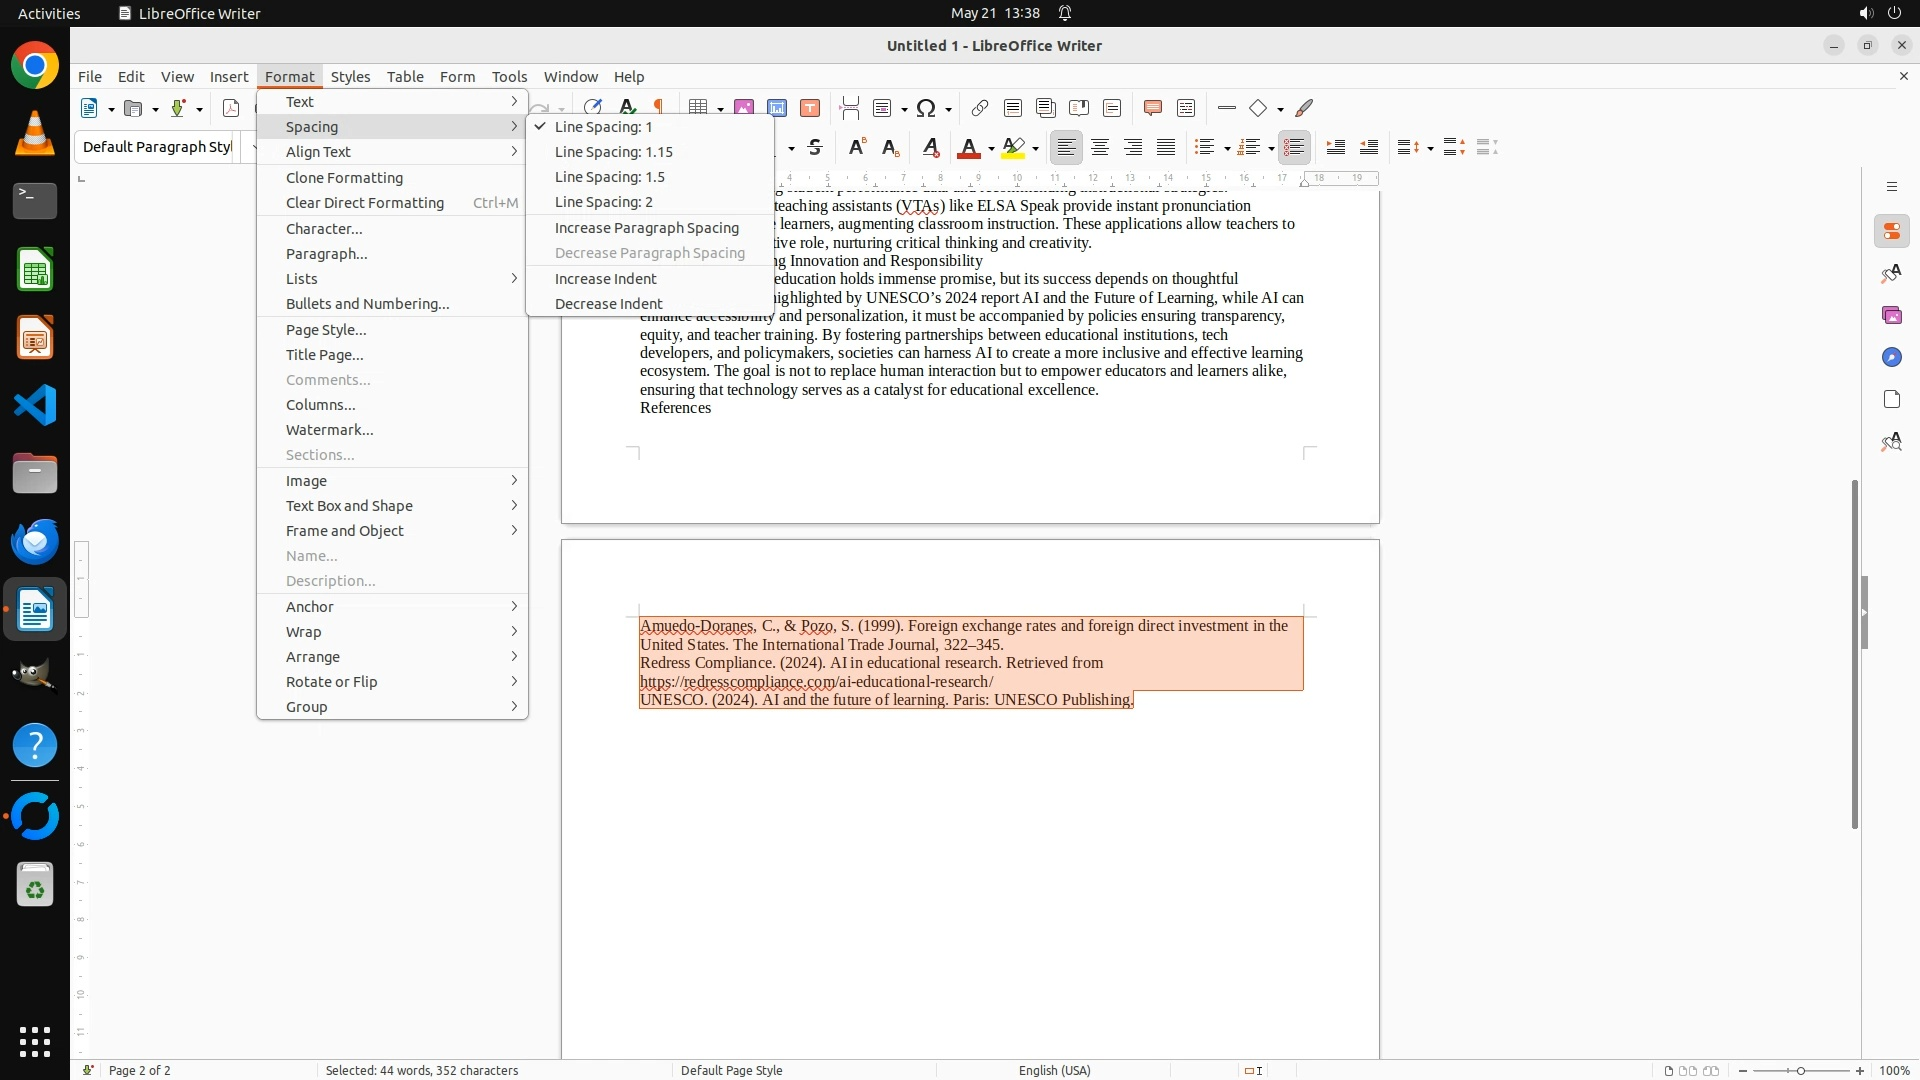Choose Line Spacing: 1.5 option
The width and height of the screenshot is (1920, 1080).
[x=609, y=177]
